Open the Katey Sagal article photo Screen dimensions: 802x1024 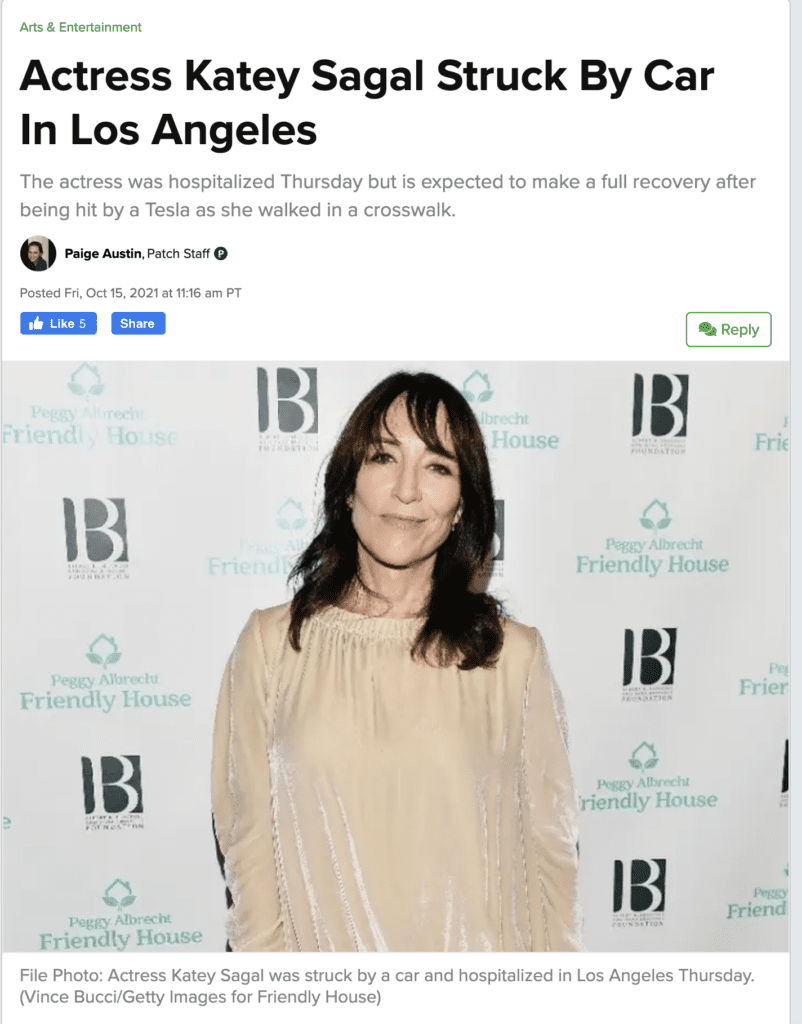(x=396, y=656)
